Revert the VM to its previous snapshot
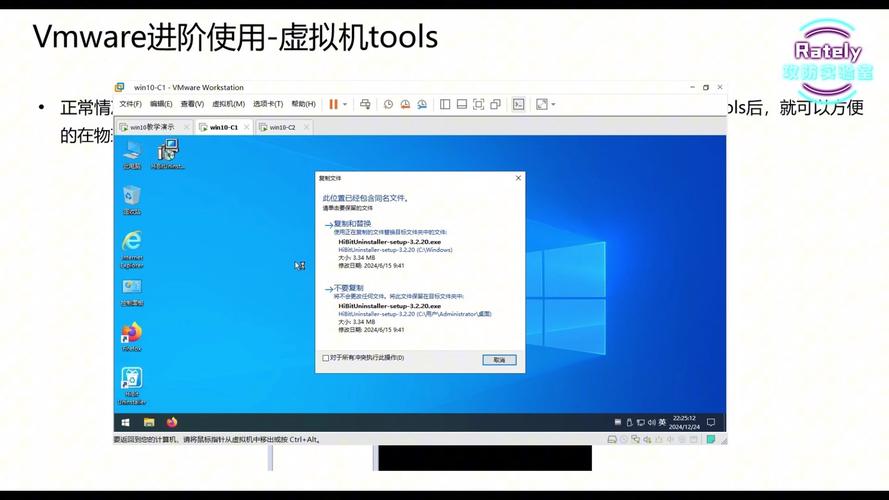889x500 pixels. coord(405,104)
